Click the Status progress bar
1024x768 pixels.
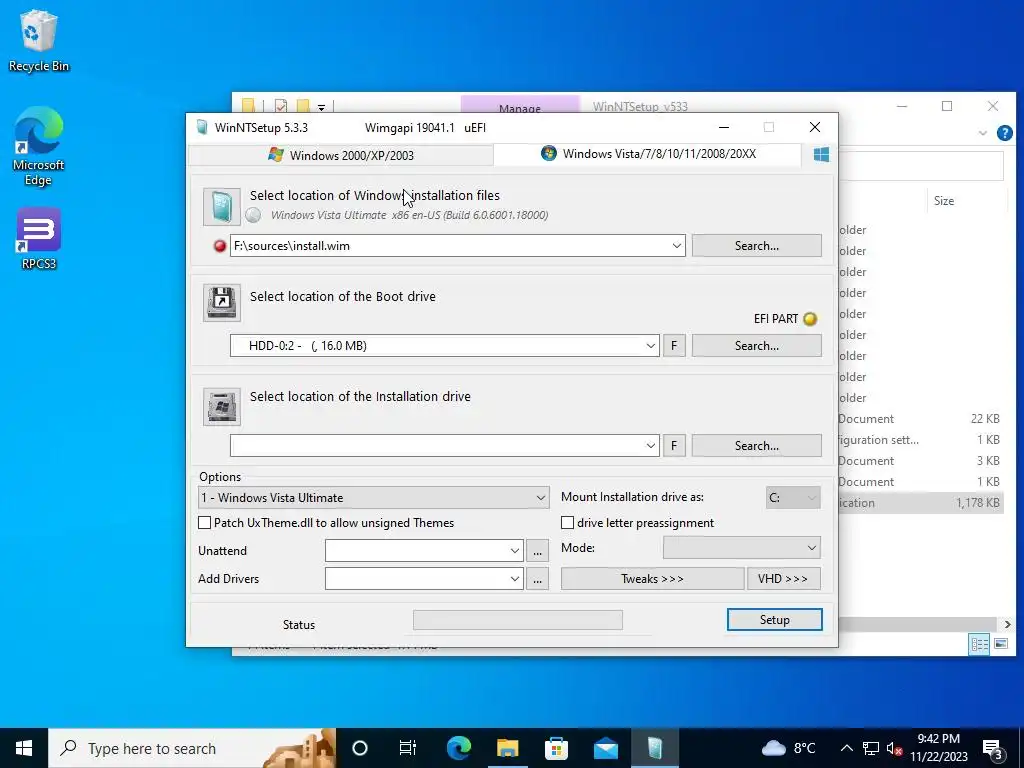pos(517,620)
